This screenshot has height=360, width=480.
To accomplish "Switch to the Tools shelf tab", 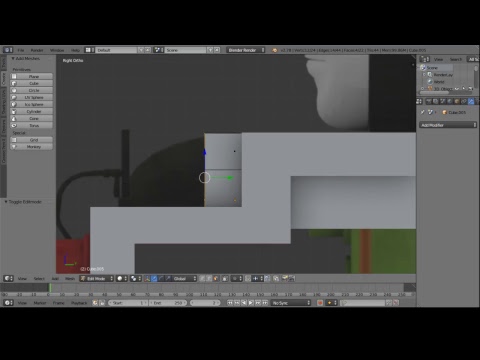I will (4, 63).
